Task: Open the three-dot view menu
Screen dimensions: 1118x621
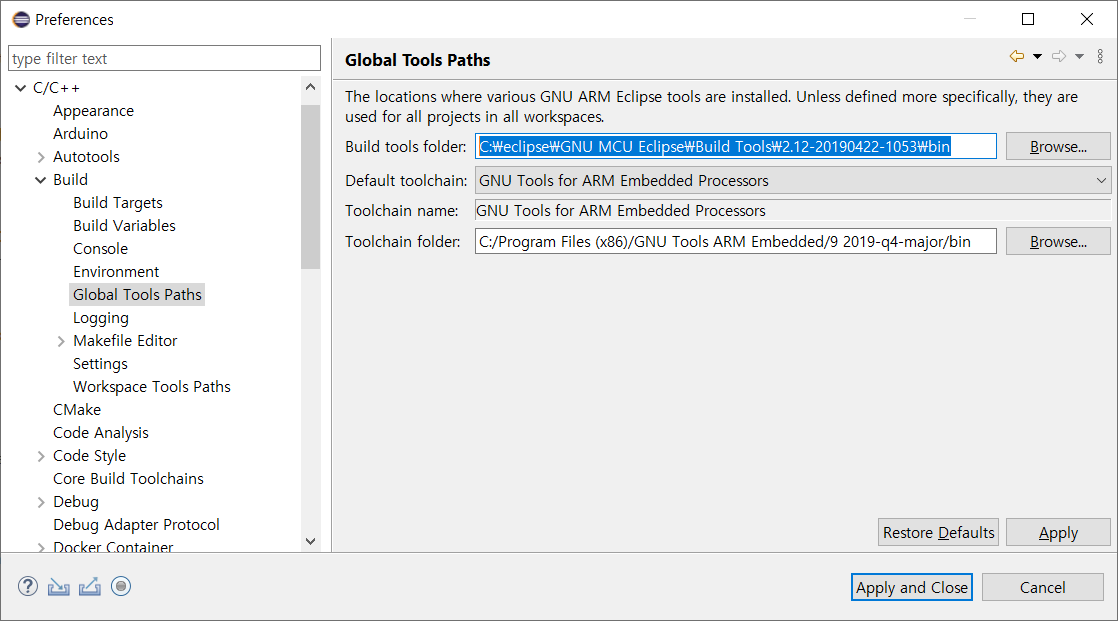Action: 1100,56
